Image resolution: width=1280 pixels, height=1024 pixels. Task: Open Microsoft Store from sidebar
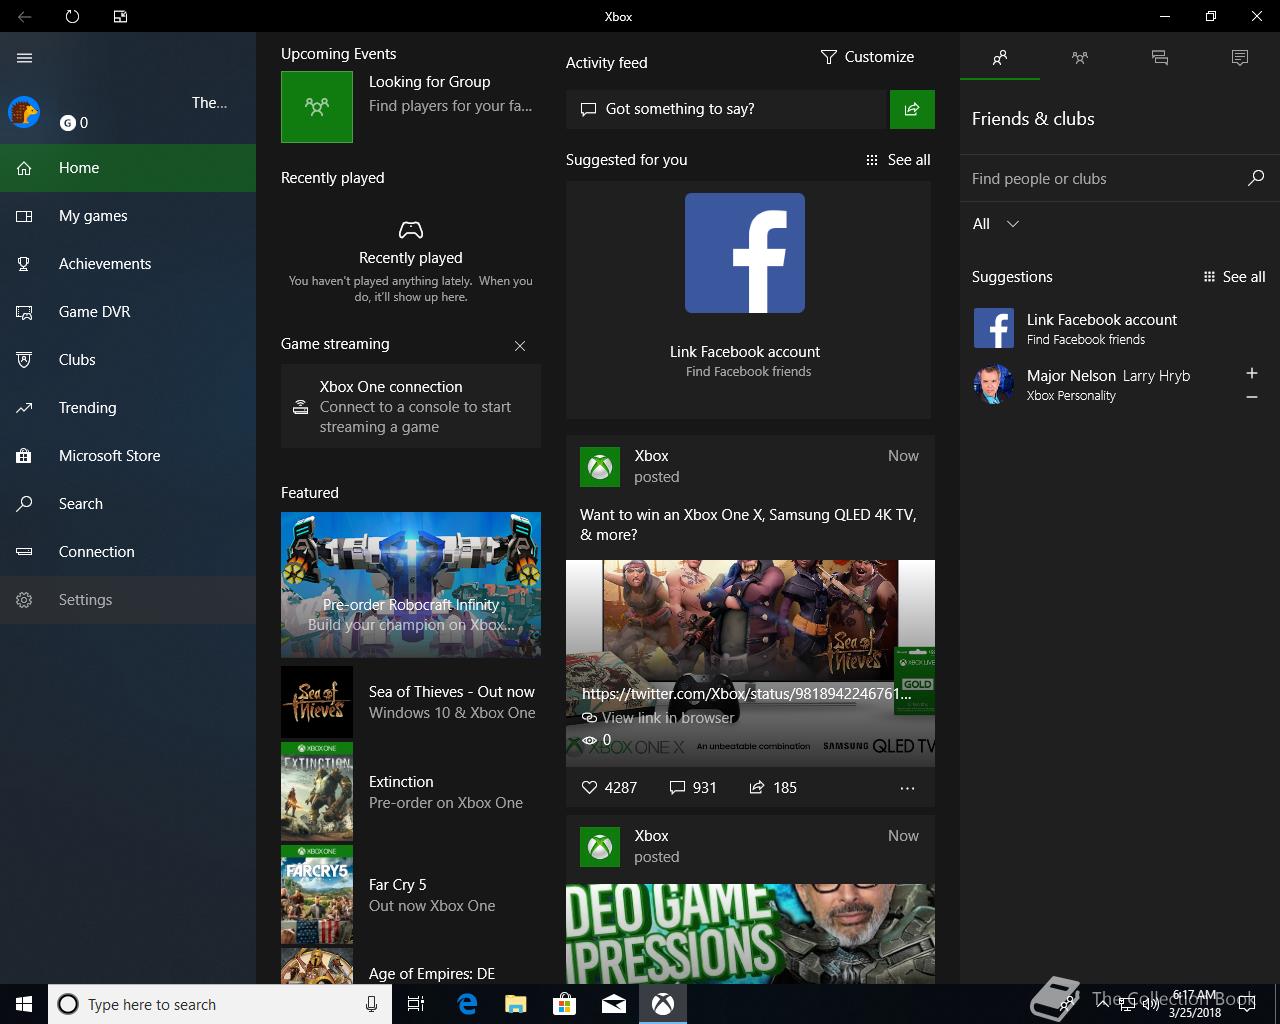pos(128,456)
